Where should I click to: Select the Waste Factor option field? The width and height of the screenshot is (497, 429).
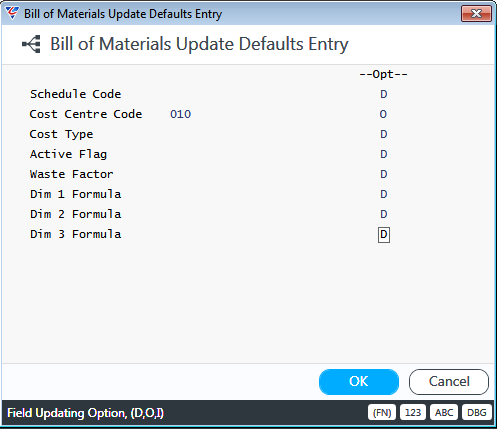pos(384,174)
